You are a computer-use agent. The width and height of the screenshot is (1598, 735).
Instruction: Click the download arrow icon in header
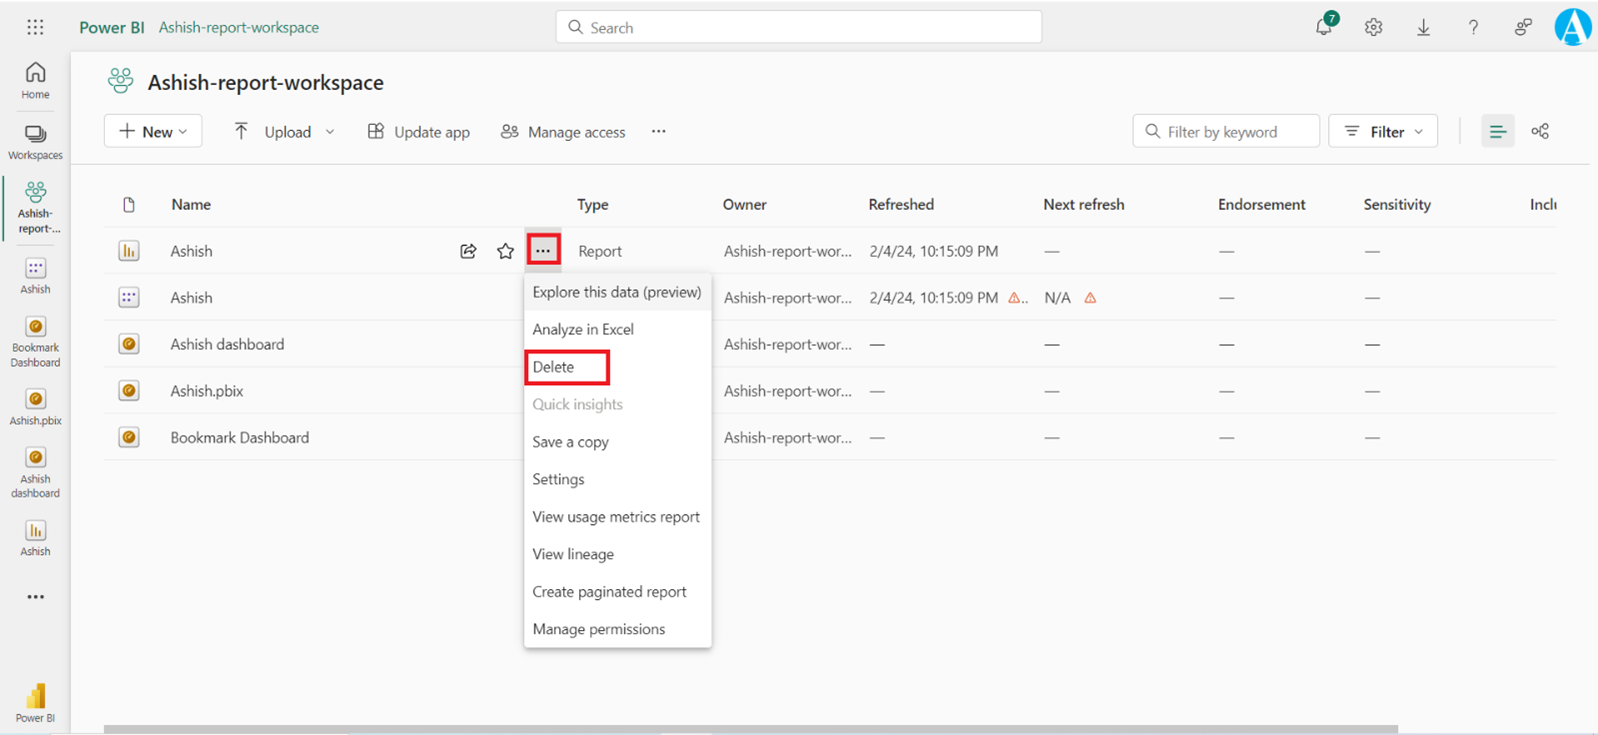[1423, 27]
